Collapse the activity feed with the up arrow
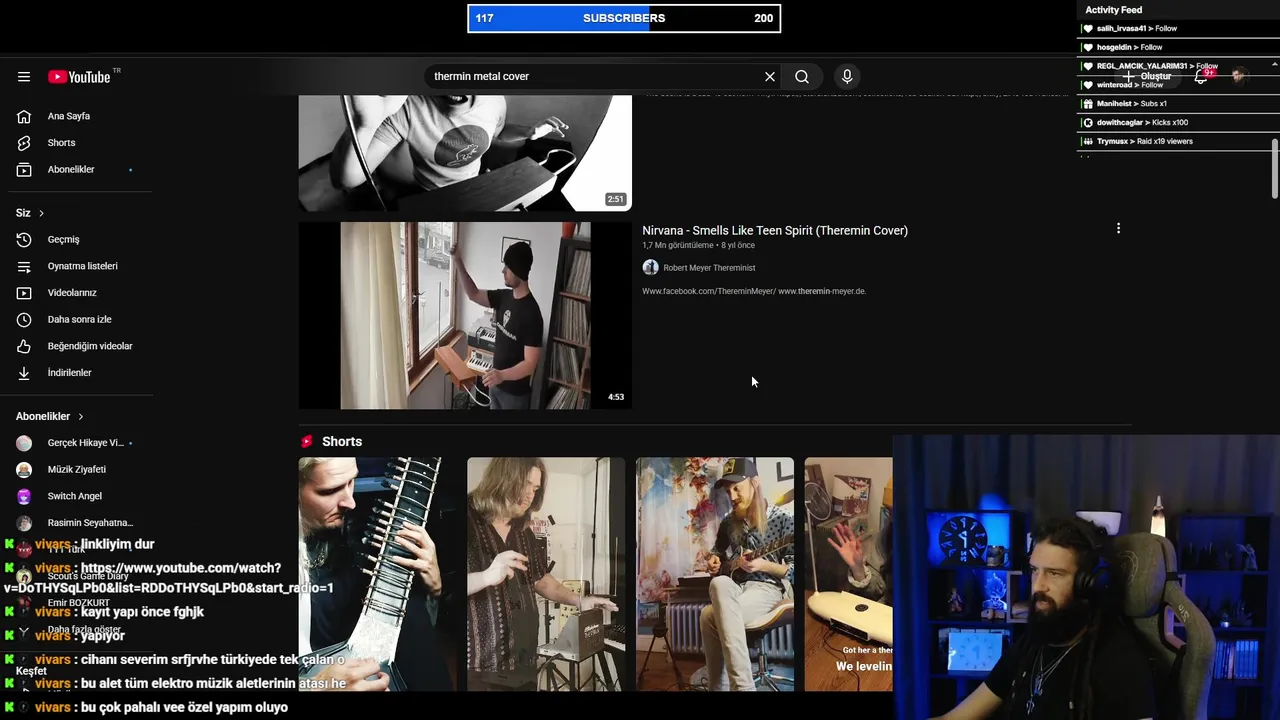Viewport: 1280px width, 720px height. (1274, 65)
